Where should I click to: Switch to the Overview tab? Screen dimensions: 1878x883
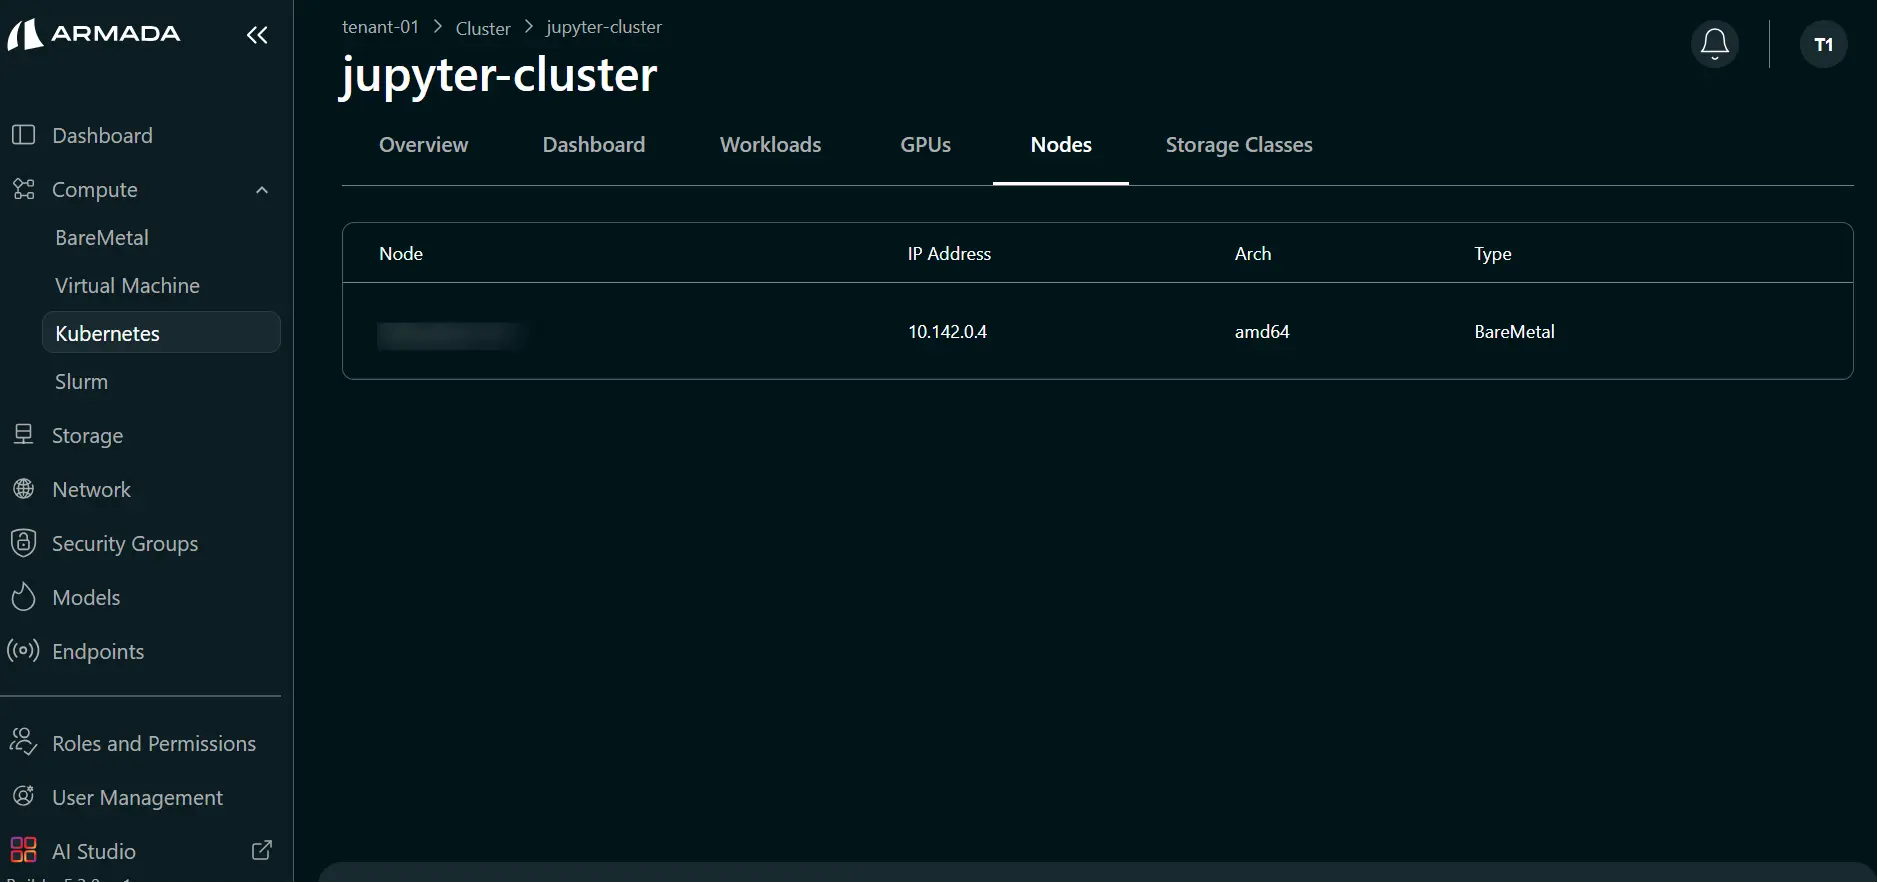coord(424,145)
